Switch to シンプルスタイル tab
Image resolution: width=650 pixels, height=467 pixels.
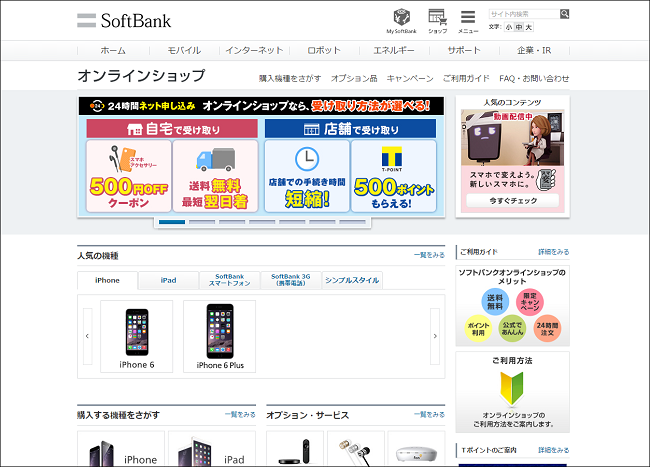point(352,281)
